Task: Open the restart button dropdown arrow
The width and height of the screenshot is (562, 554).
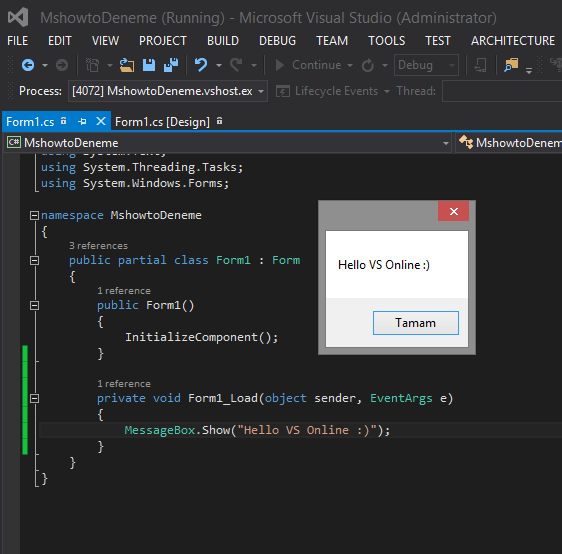Action: pos(385,66)
